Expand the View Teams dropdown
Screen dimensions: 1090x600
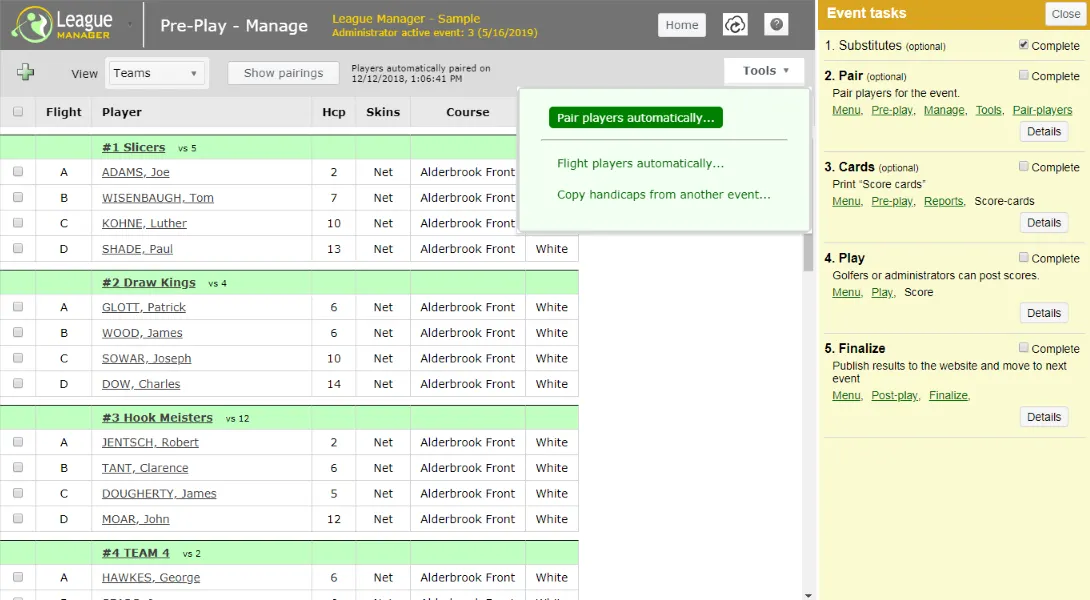coord(156,73)
